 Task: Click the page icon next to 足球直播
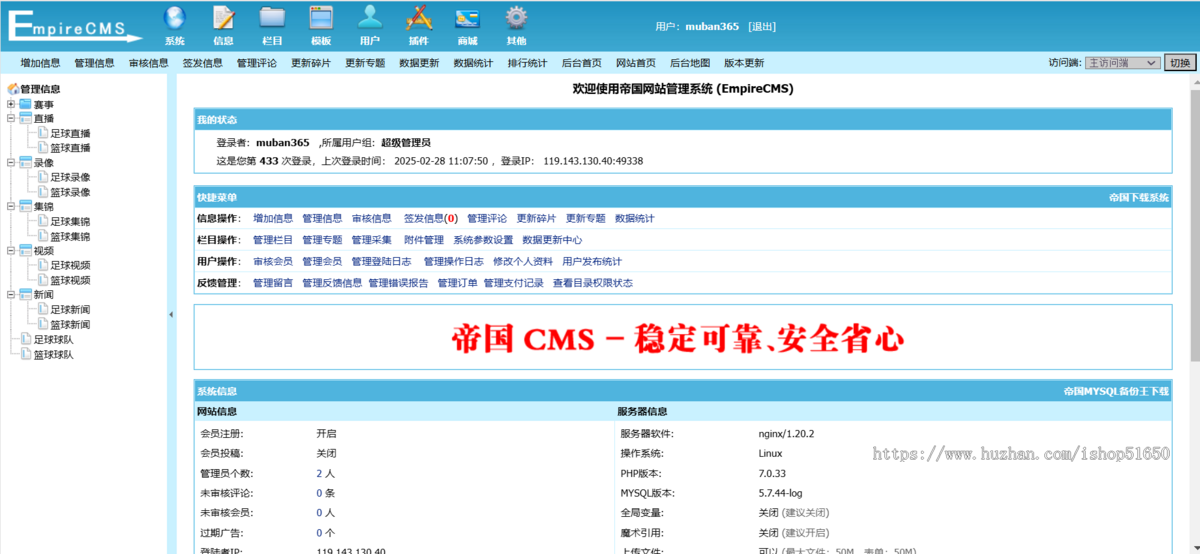(x=43, y=133)
